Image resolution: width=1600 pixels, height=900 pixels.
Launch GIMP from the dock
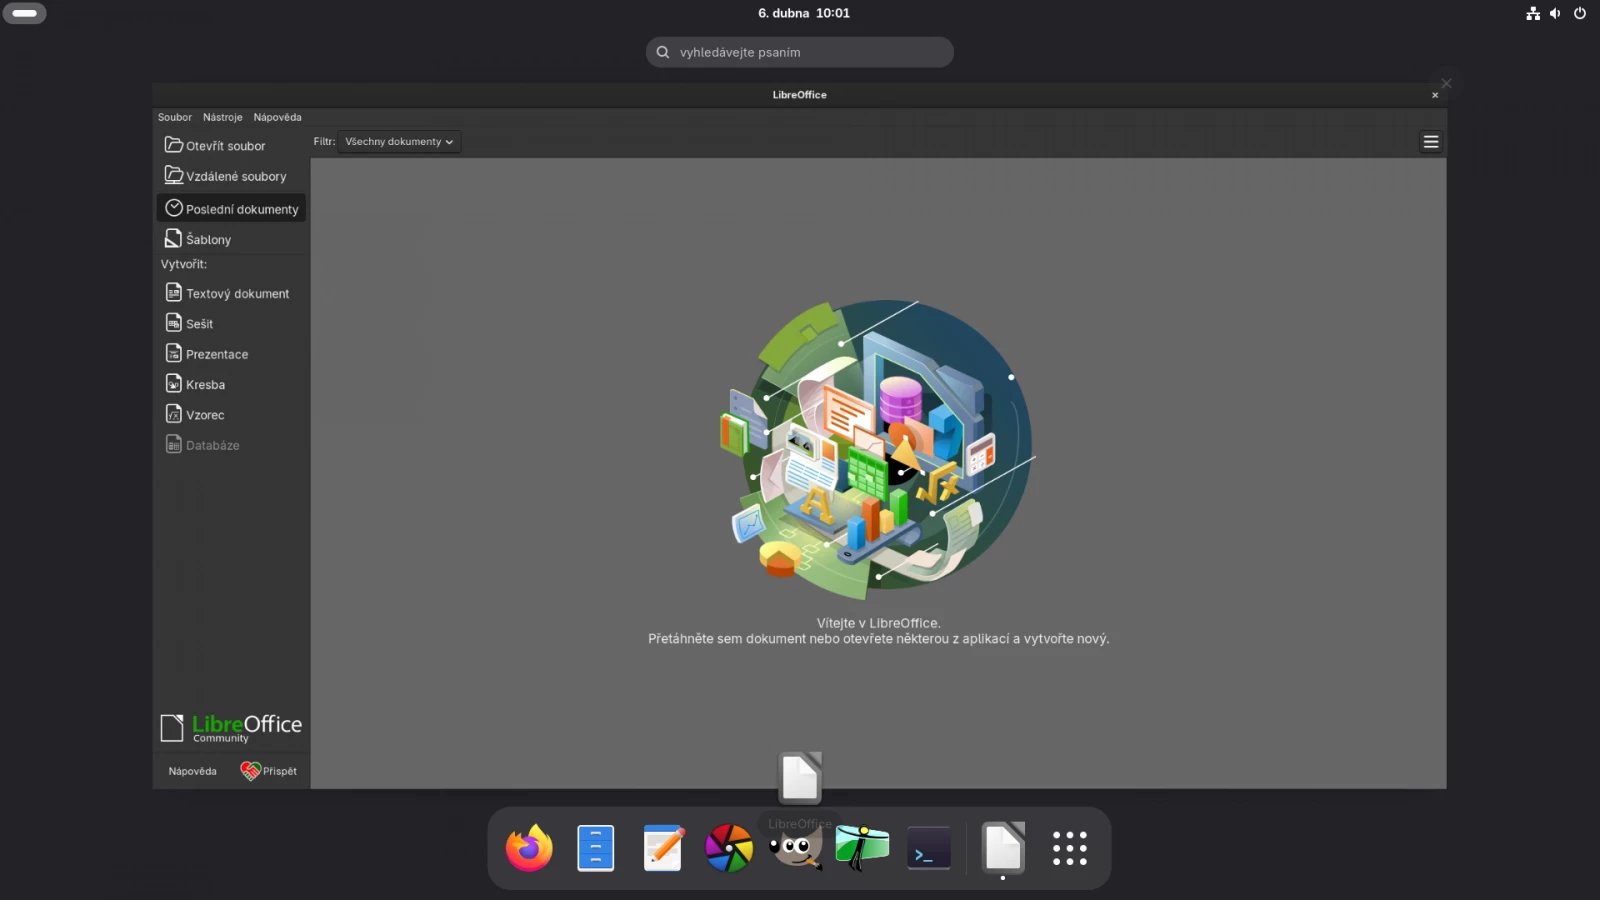796,848
